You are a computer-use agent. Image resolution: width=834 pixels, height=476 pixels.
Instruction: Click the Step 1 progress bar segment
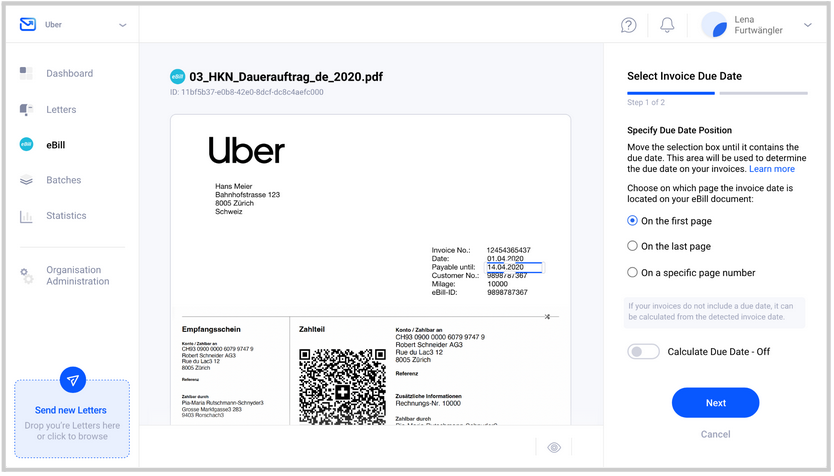pos(671,93)
